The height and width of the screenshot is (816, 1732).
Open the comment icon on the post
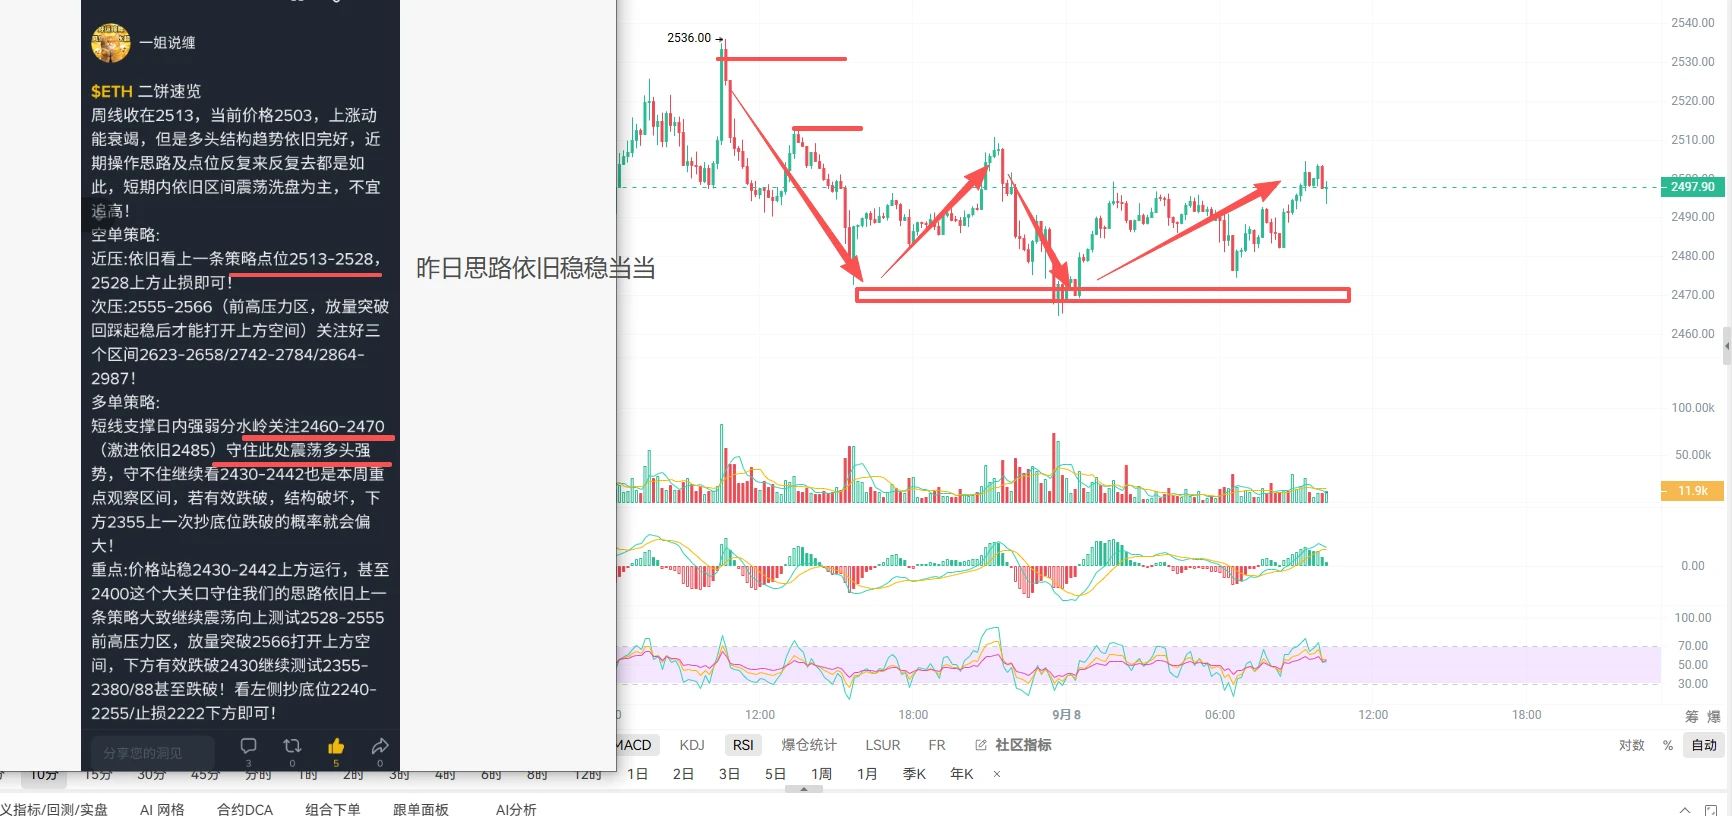pos(249,746)
